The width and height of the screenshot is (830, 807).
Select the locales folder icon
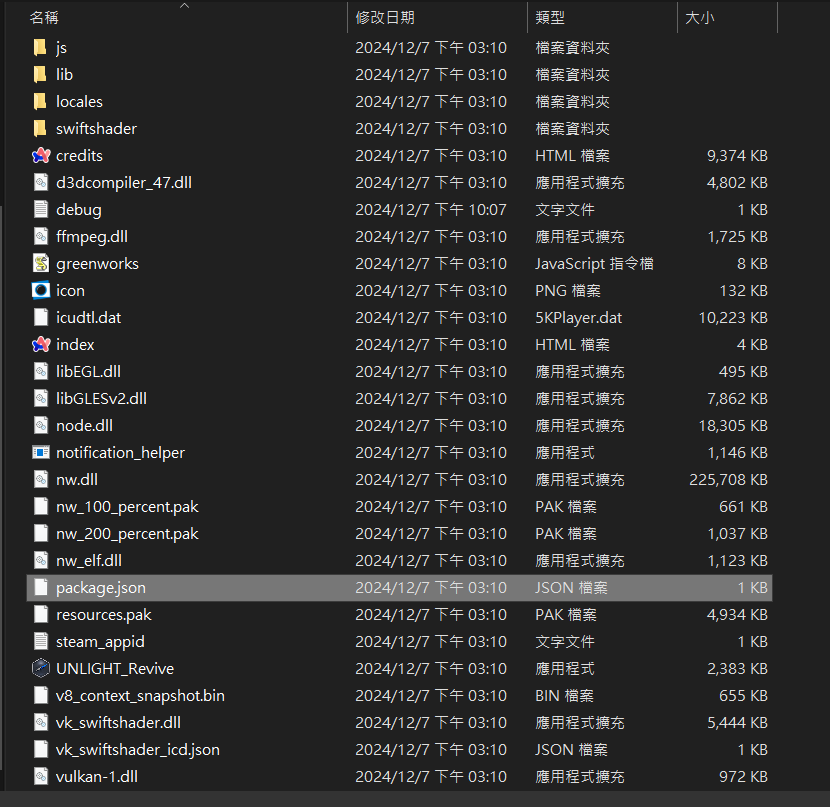point(40,102)
